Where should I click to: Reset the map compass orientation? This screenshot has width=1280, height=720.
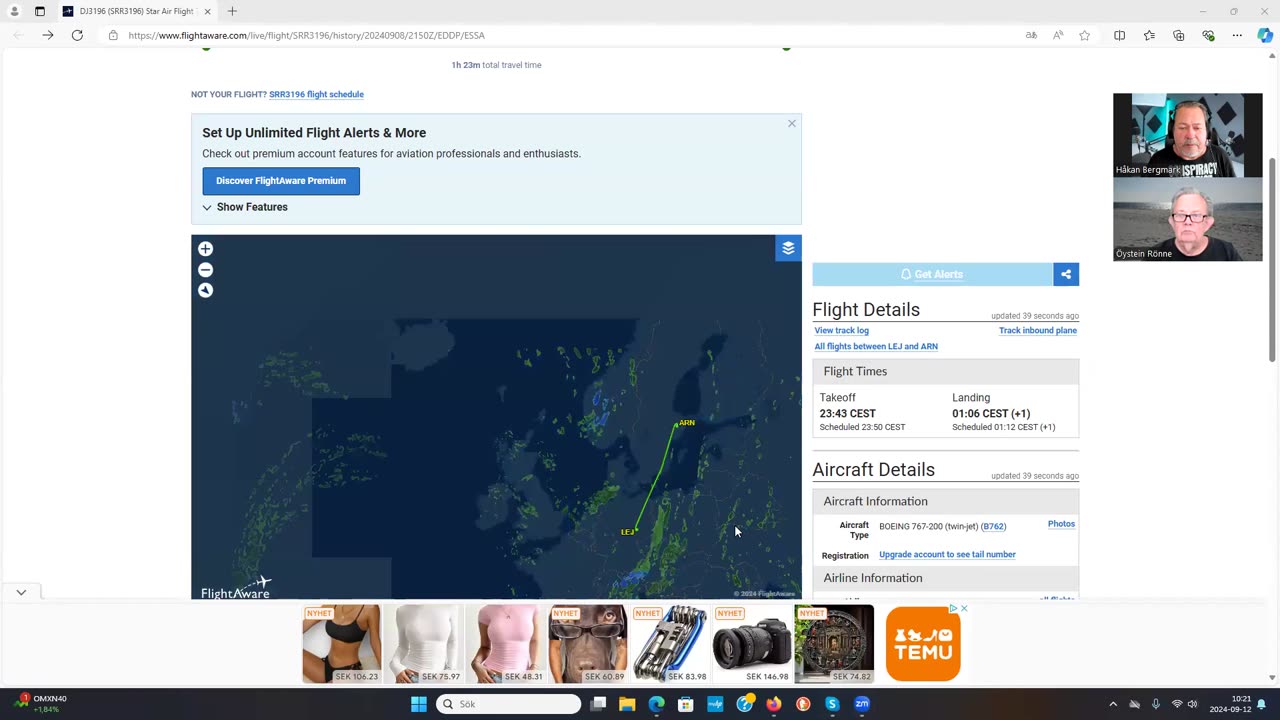(205, 290)
